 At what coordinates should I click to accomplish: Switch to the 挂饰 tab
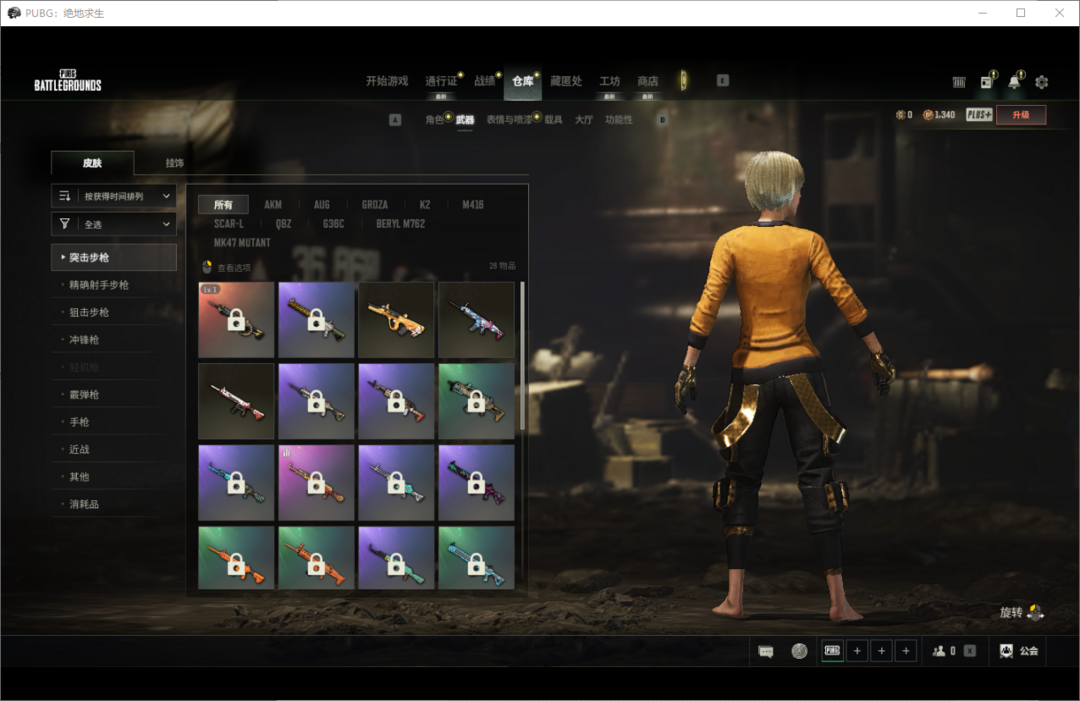pos(175,163)
